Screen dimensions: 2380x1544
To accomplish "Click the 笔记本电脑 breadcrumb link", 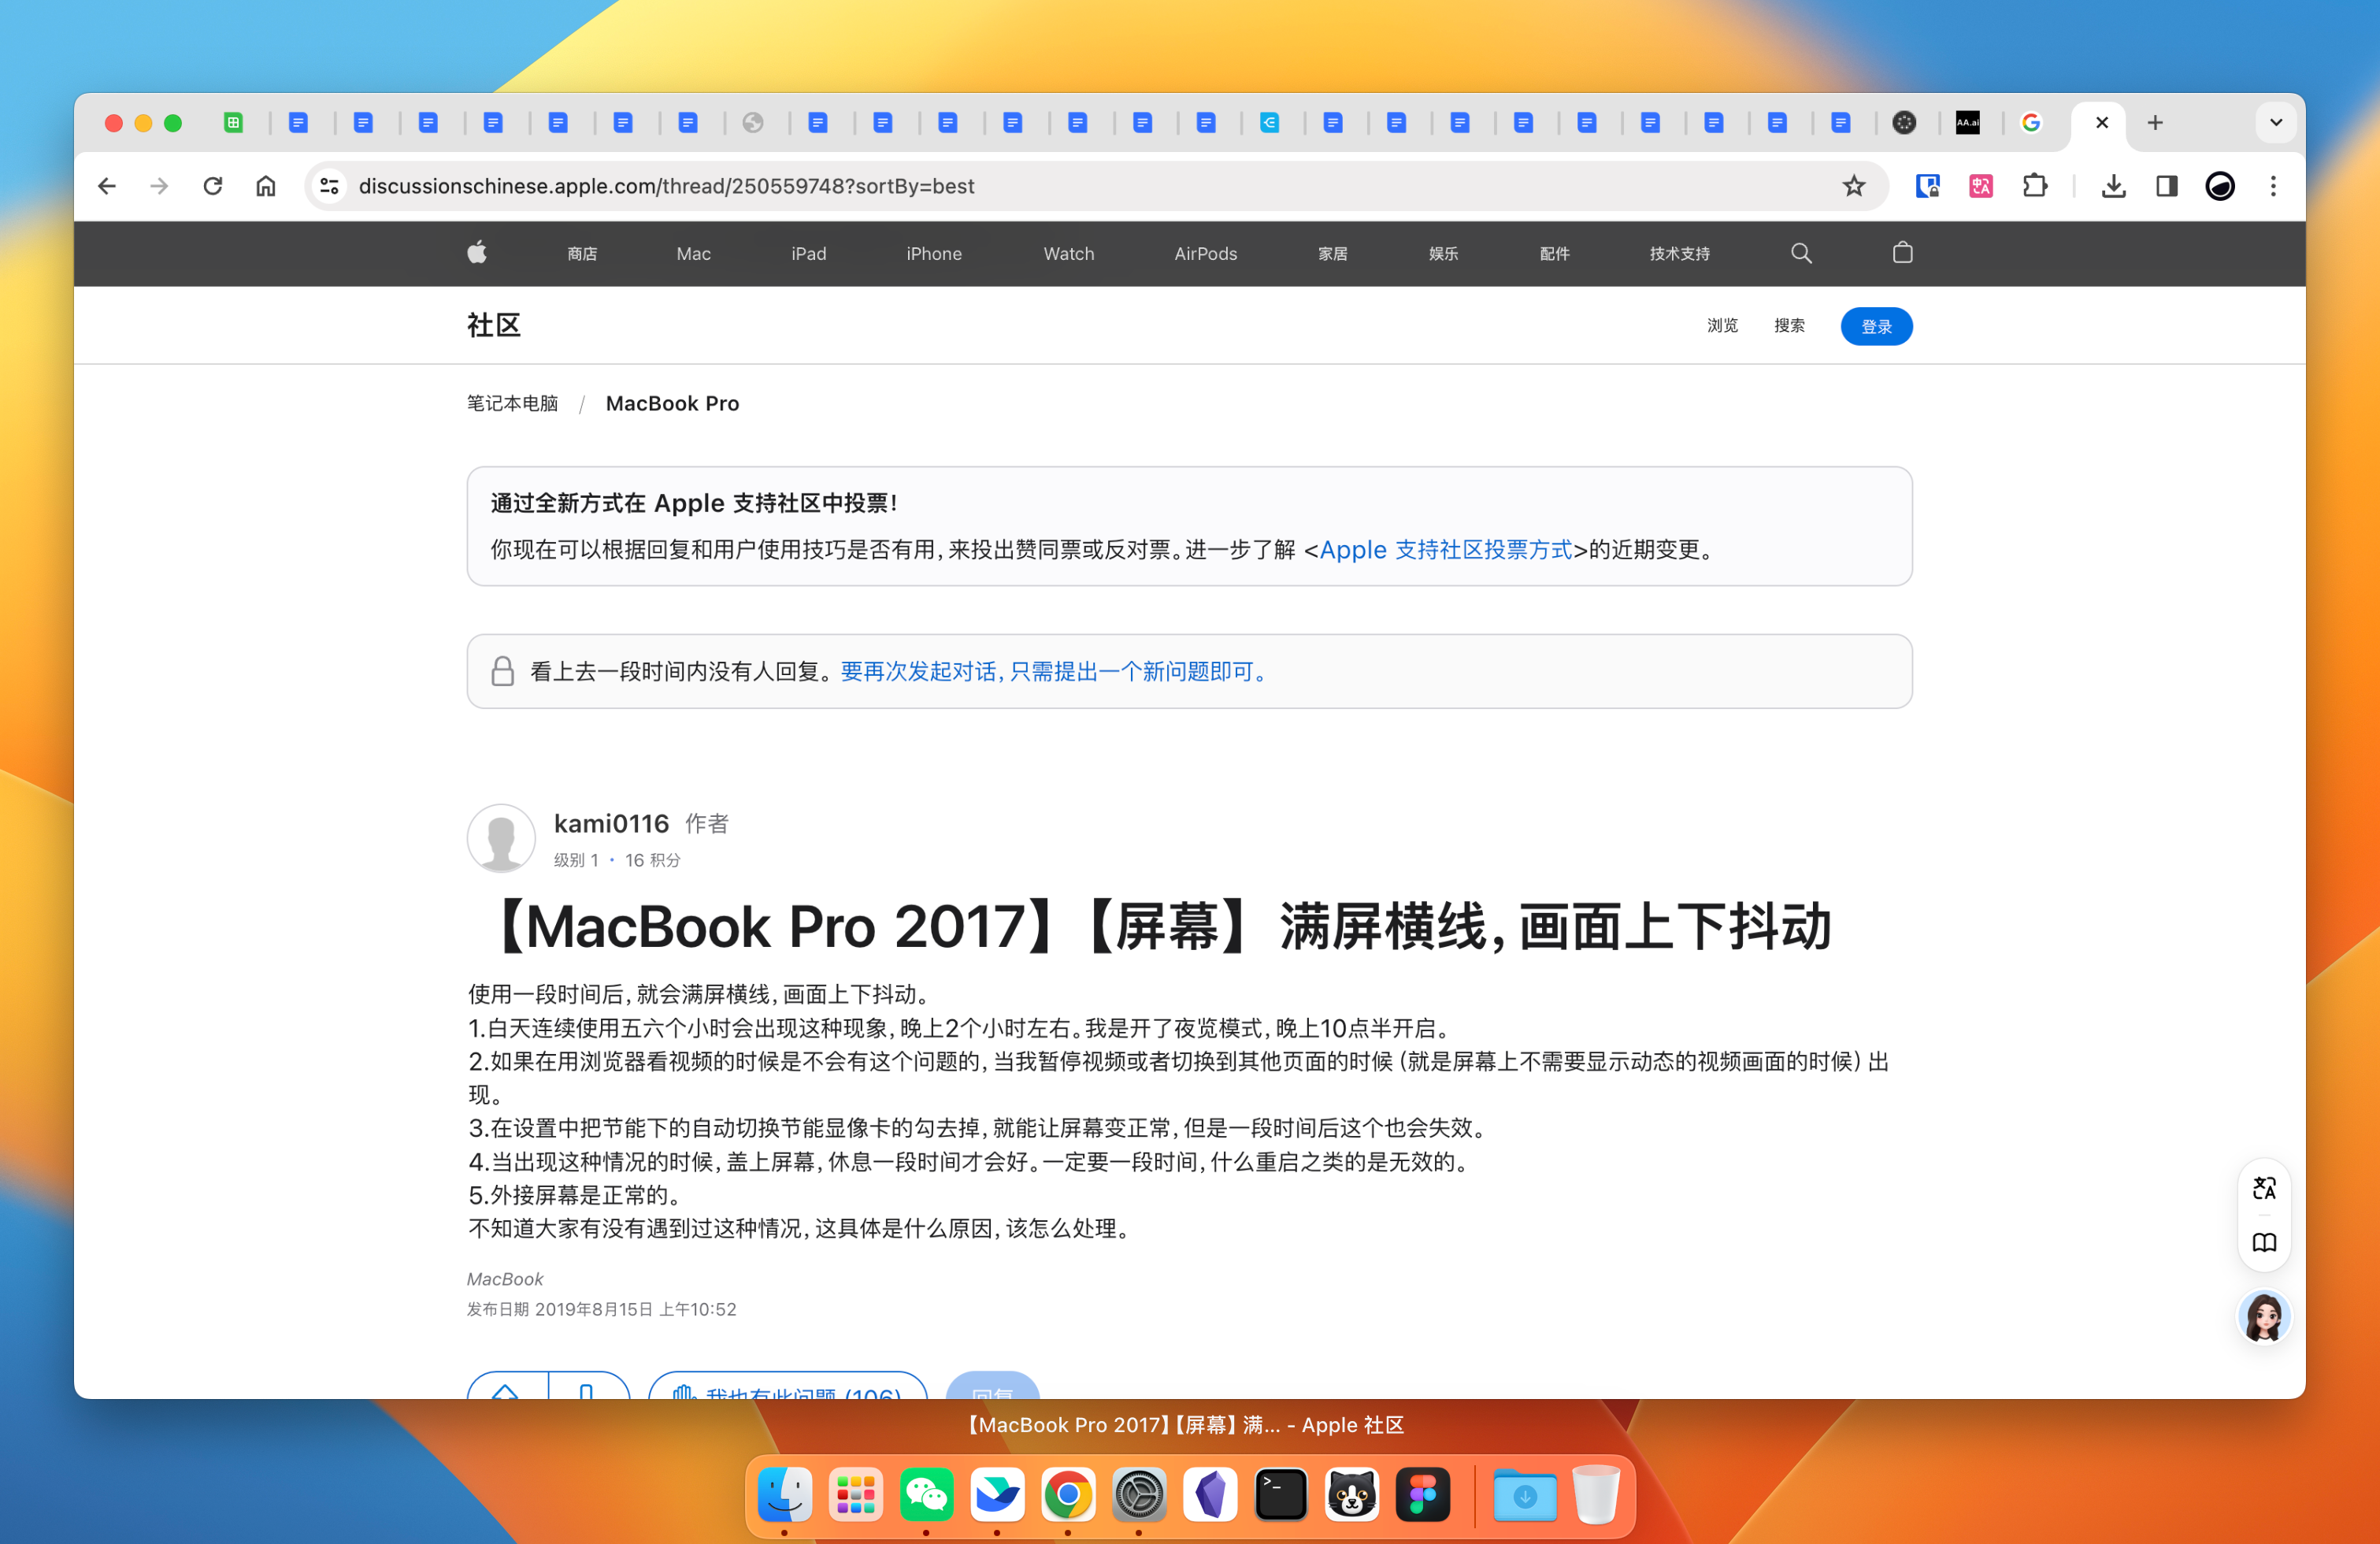I will click(x=512, y=403).
